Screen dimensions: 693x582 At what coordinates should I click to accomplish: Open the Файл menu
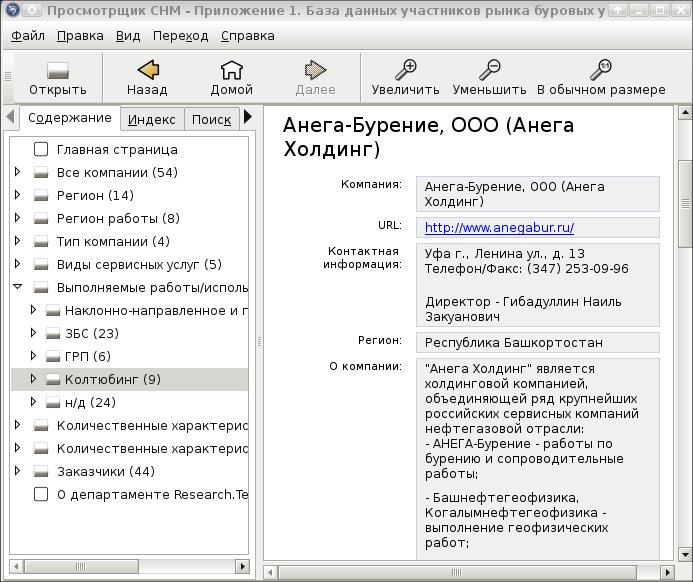point(28,36)
